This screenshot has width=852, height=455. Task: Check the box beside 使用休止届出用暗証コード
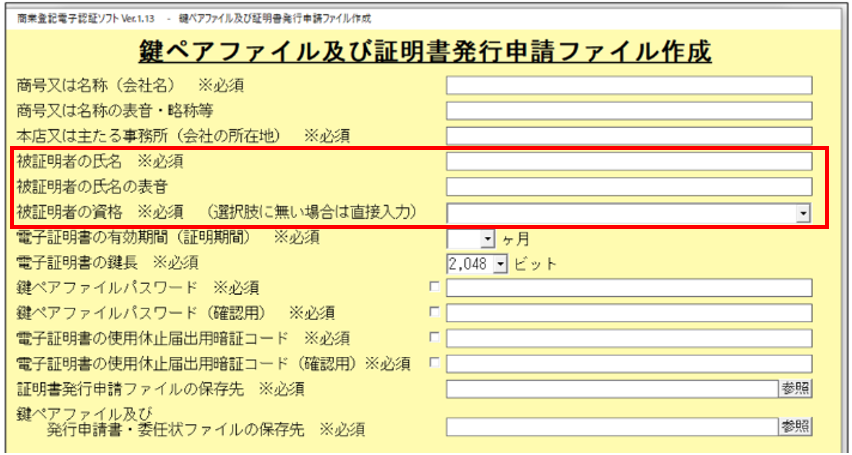tap(434, 338)
